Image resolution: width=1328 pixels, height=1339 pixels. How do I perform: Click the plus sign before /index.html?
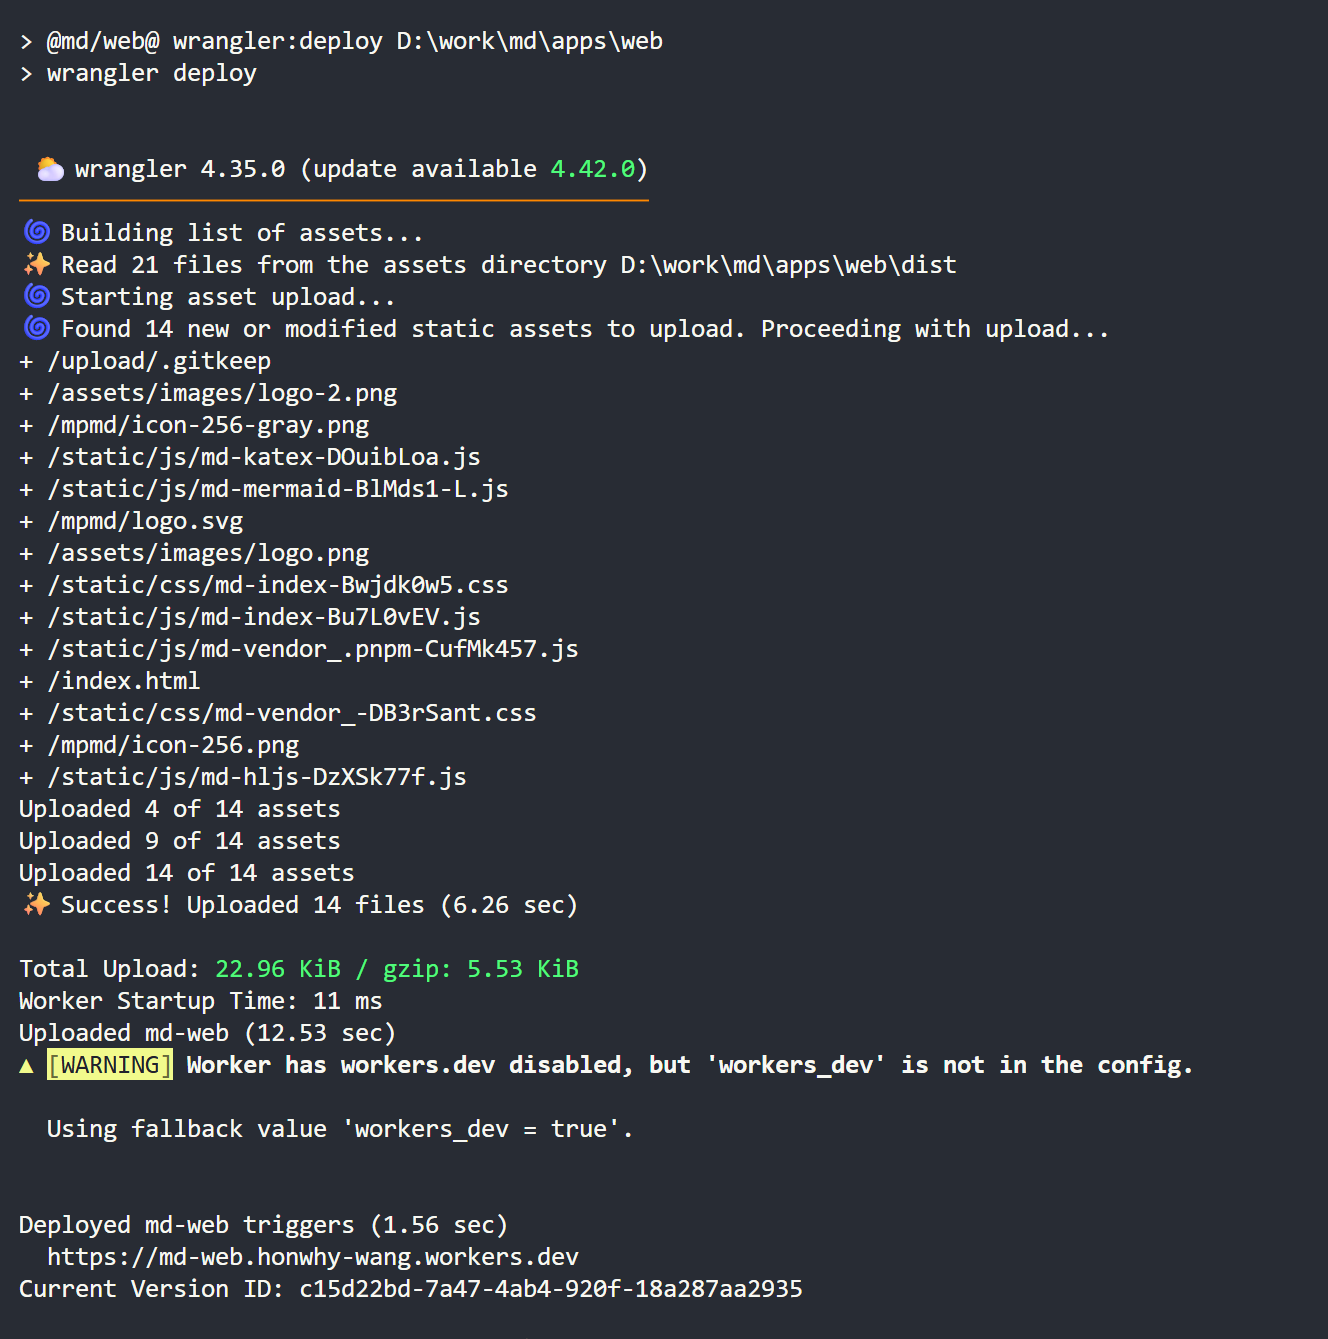27,681
